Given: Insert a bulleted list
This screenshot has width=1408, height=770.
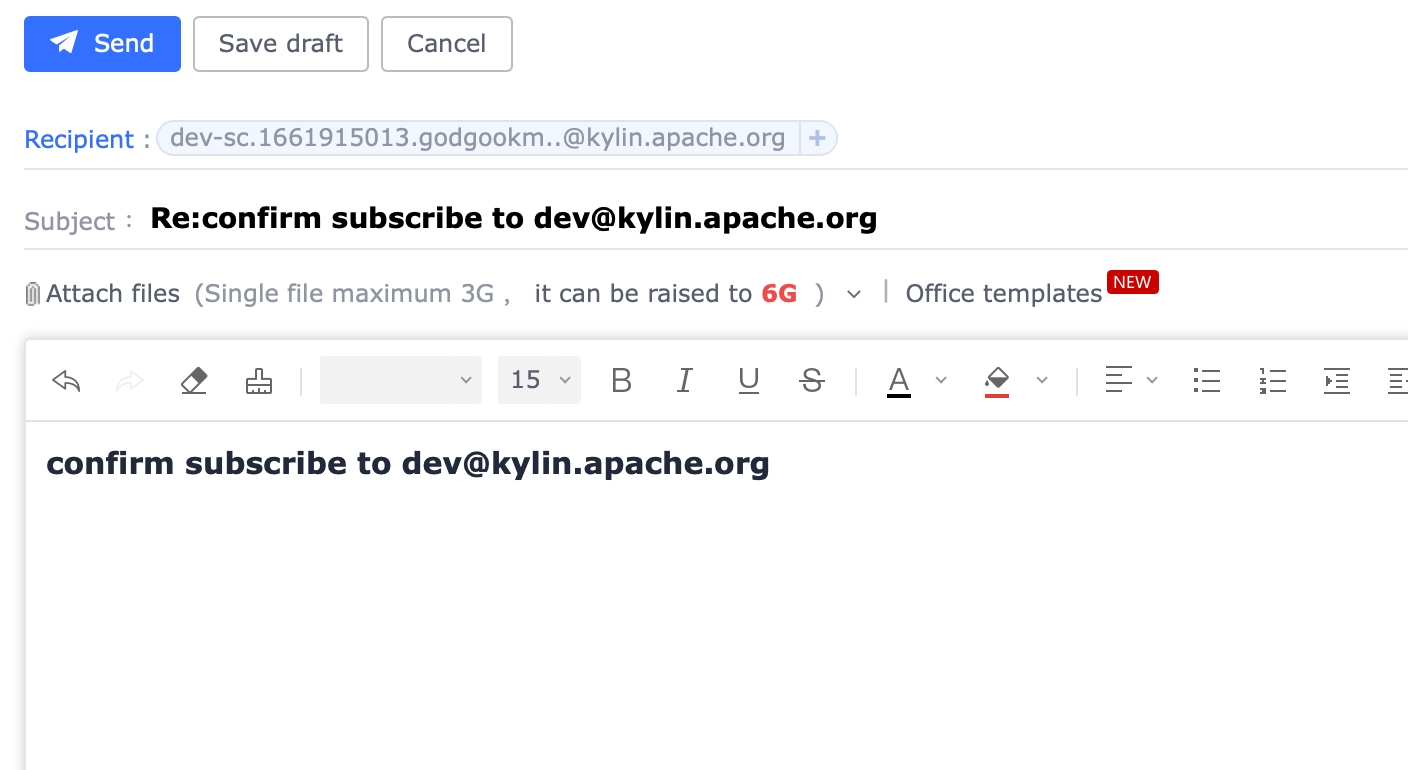Looking at the screenshot, I should pos(1207,381).
